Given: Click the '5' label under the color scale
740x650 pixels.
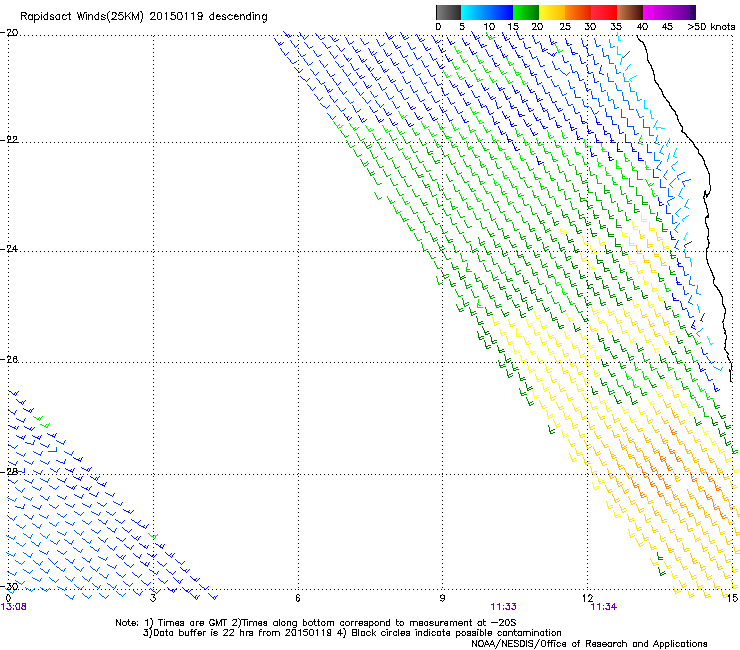Looking at the screenshot, I should click(x=462, y=27).
